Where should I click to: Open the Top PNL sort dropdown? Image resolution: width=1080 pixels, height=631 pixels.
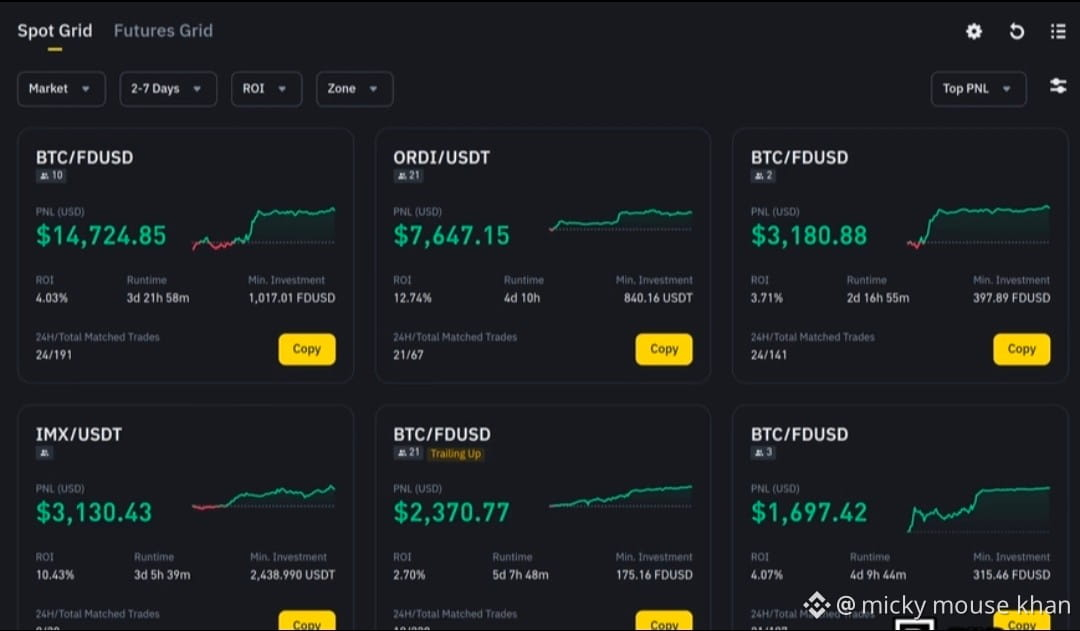pos(978,89)
